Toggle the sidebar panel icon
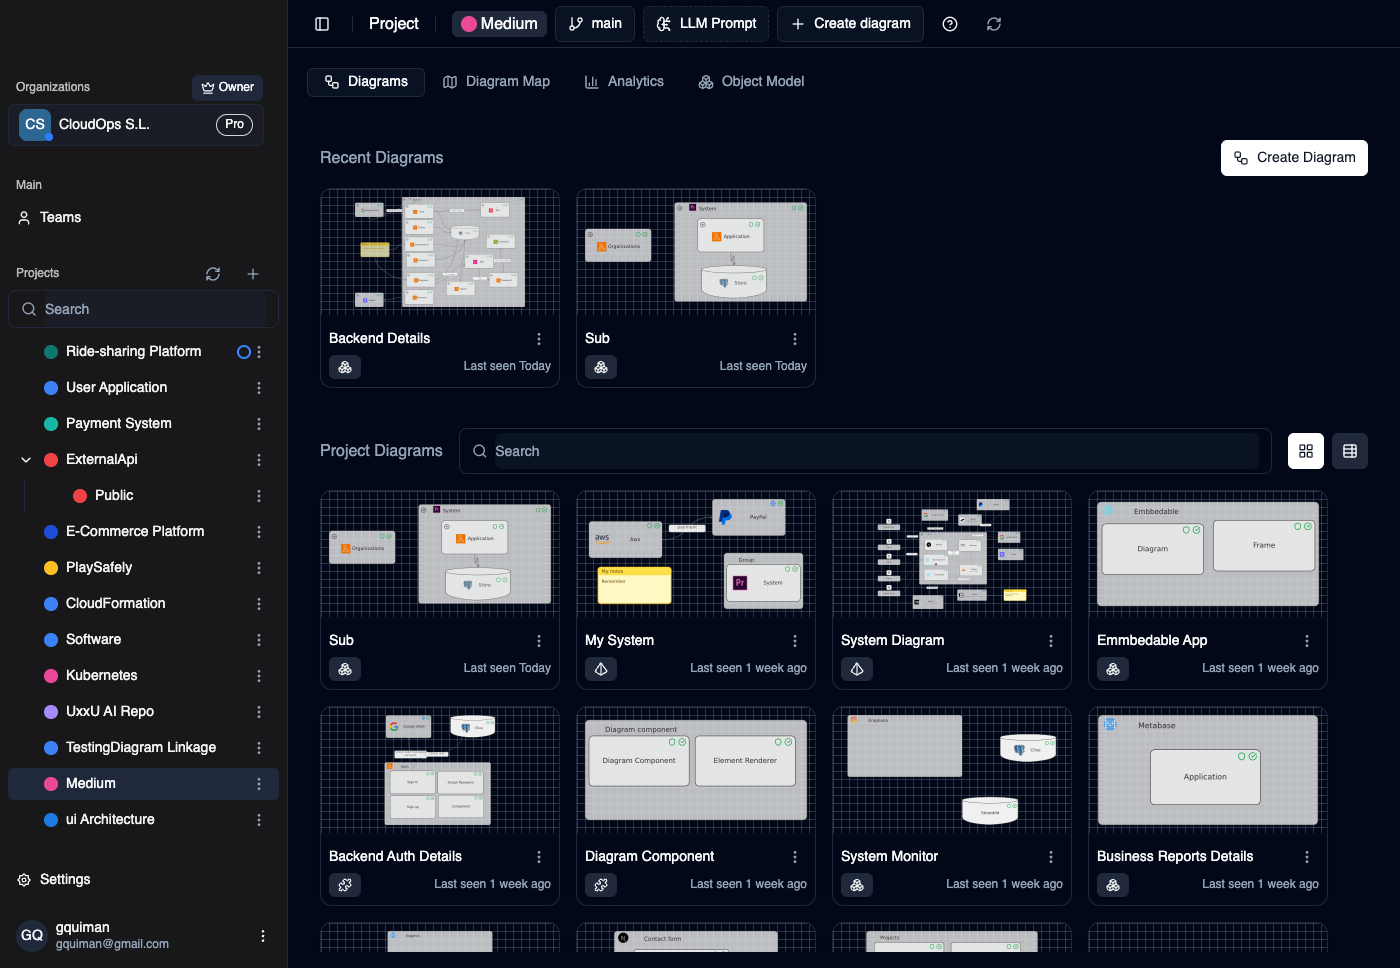This screenshot has height=968, width=1400. pyautogui.click(x=322, y=24)
